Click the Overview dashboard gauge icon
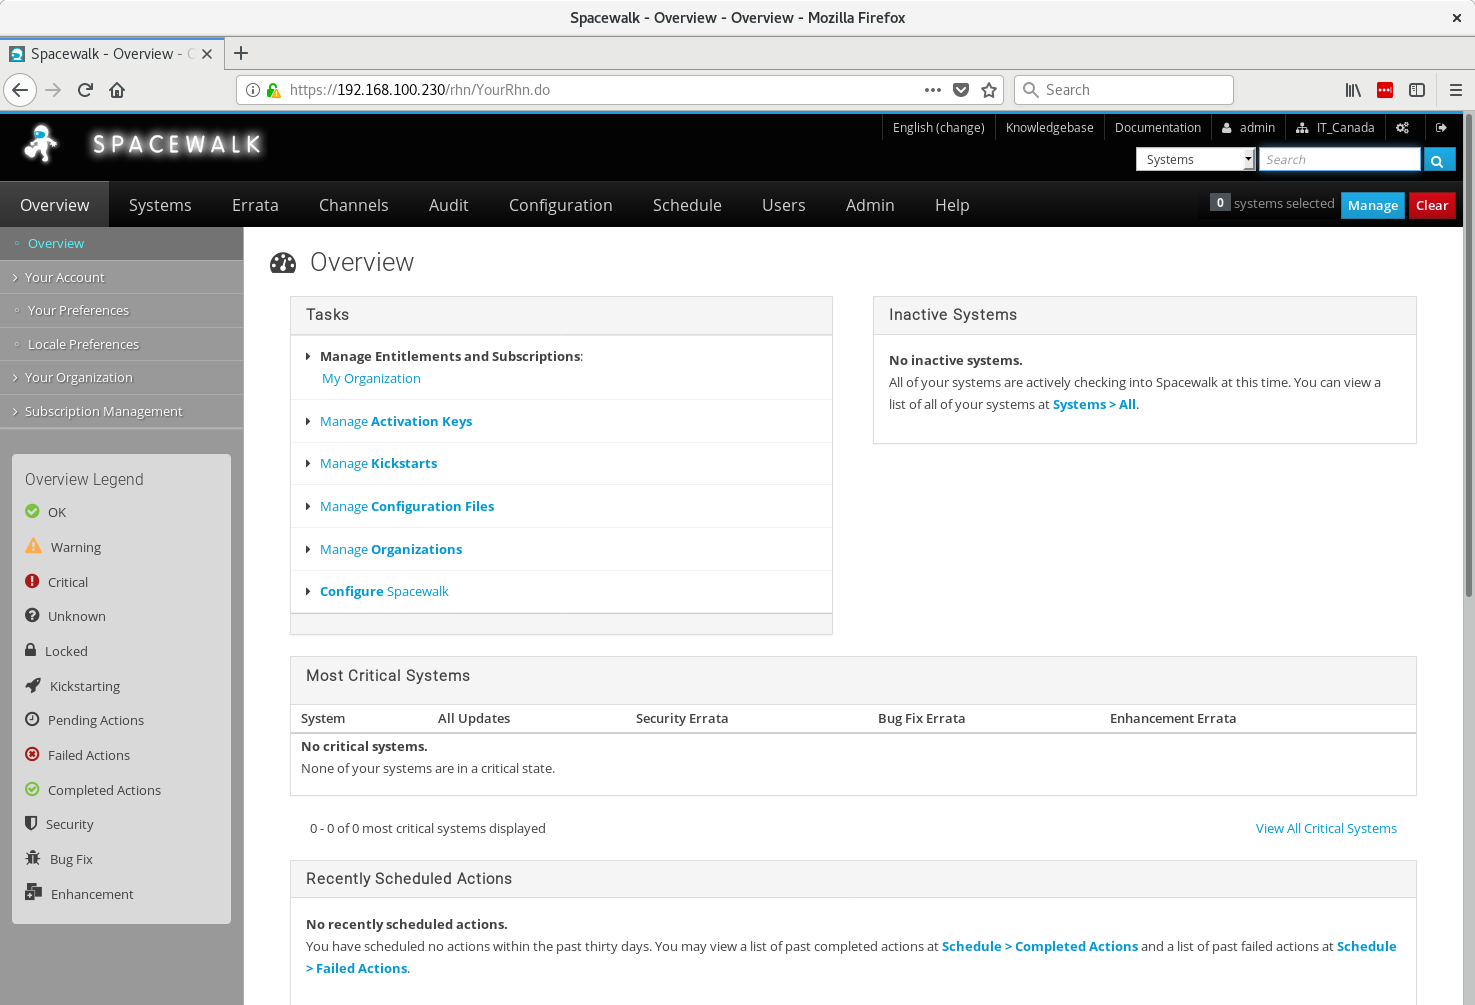Screen dimensions: 1475x1005 pyautogui.click(x=283, y=263)
